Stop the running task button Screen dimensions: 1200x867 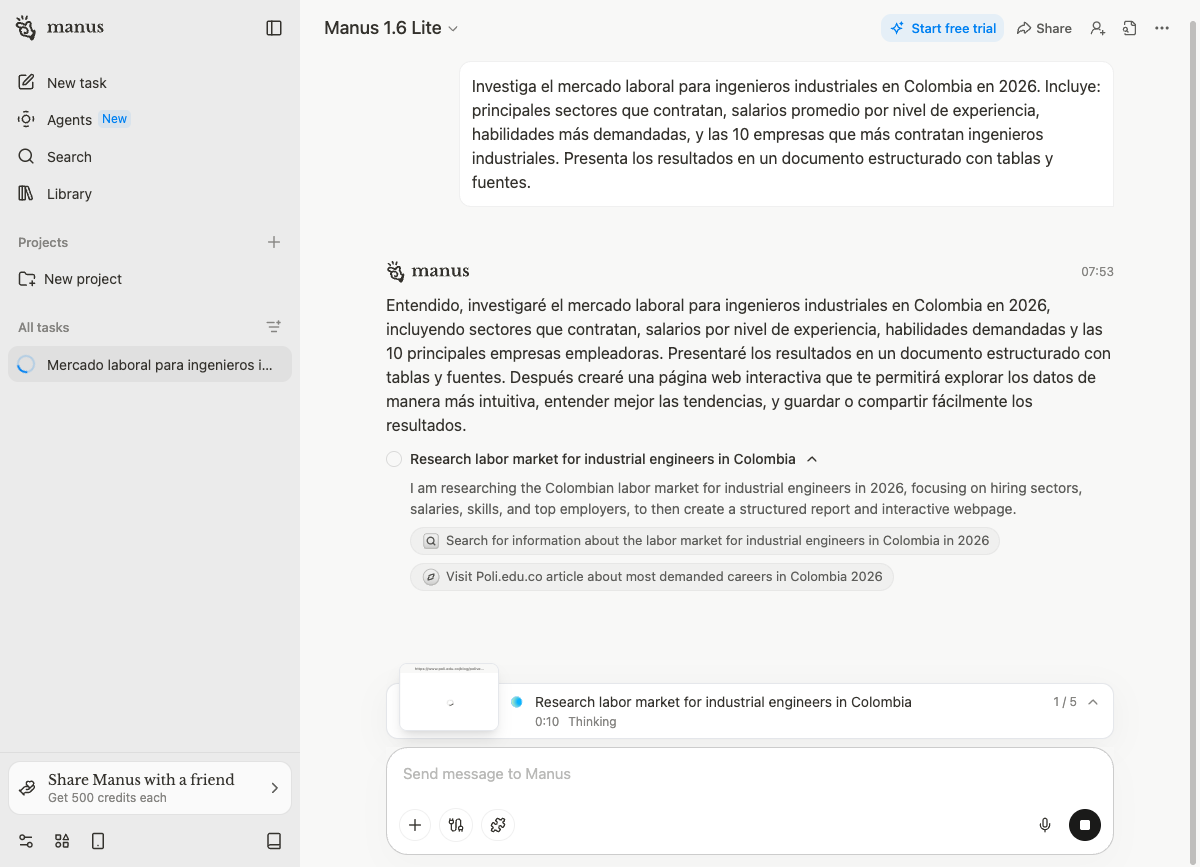click(x=1085, y=825)
